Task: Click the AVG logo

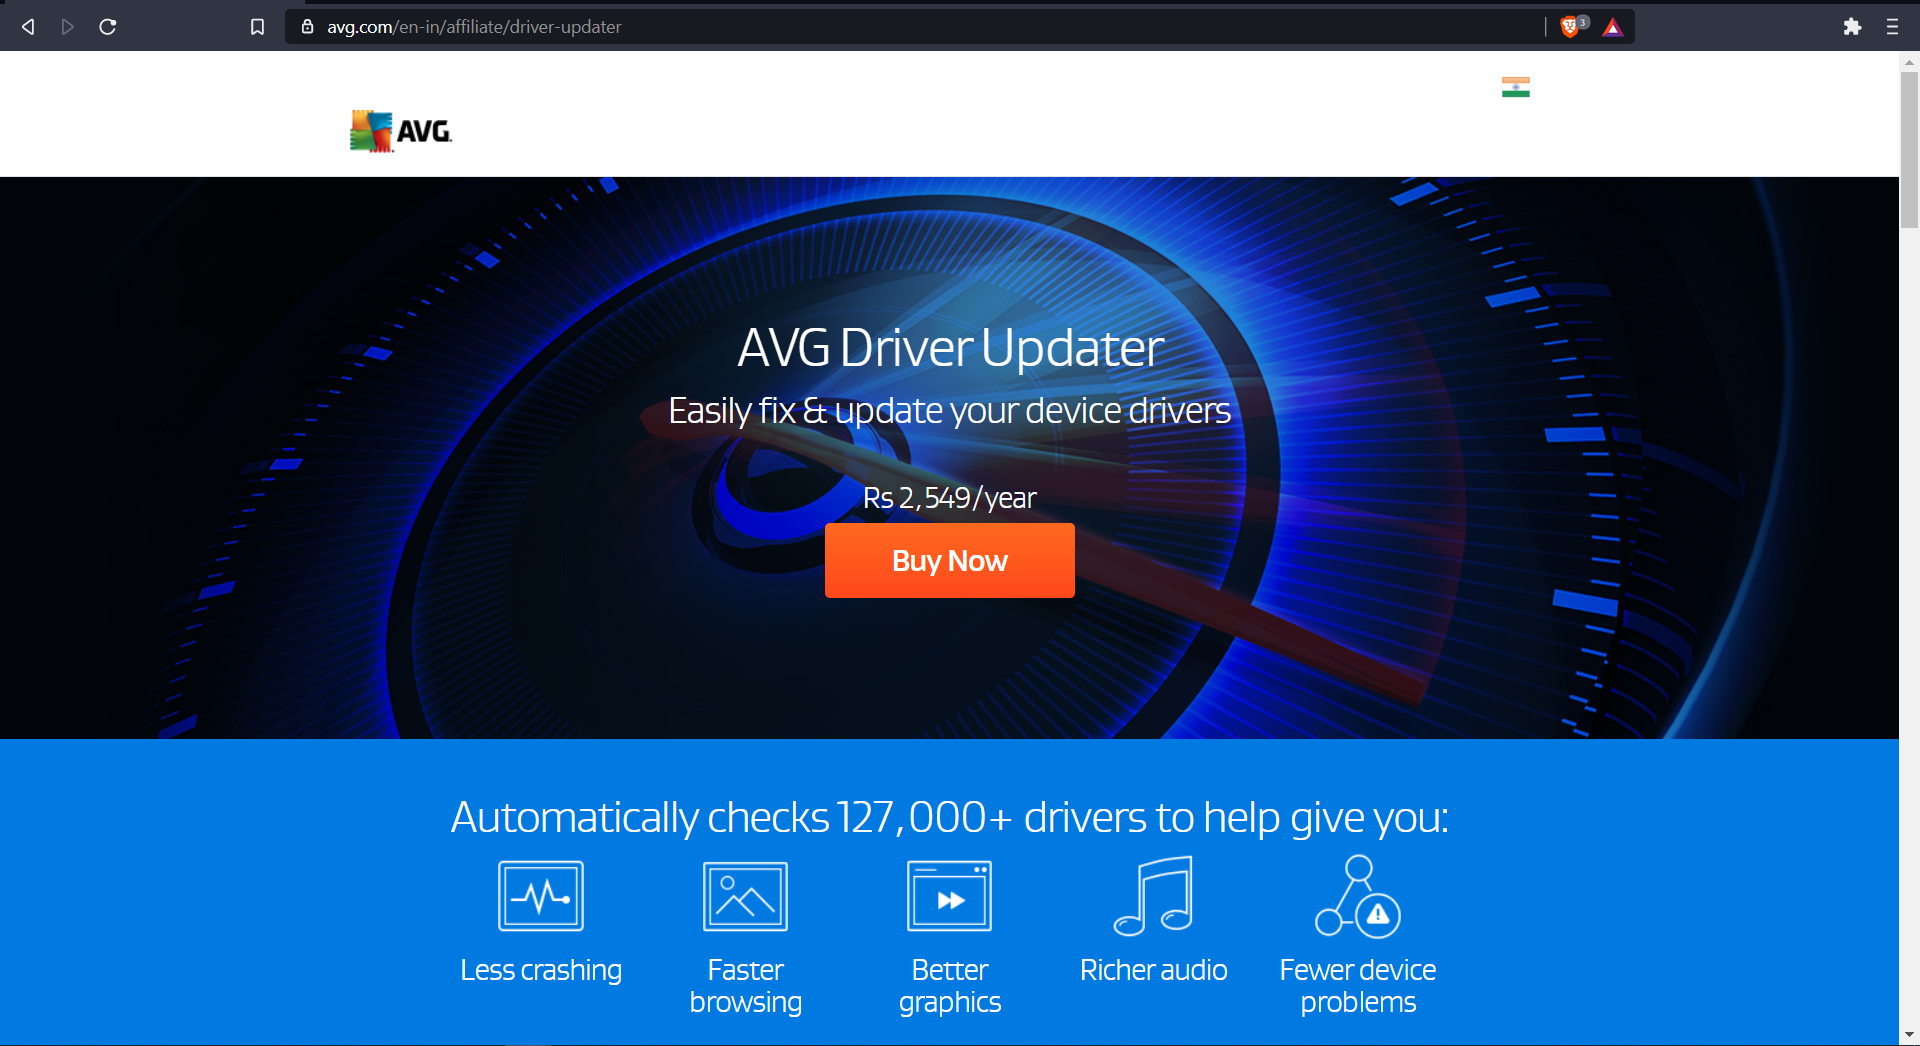Action: pyautogui.click(x=401, y=131)
